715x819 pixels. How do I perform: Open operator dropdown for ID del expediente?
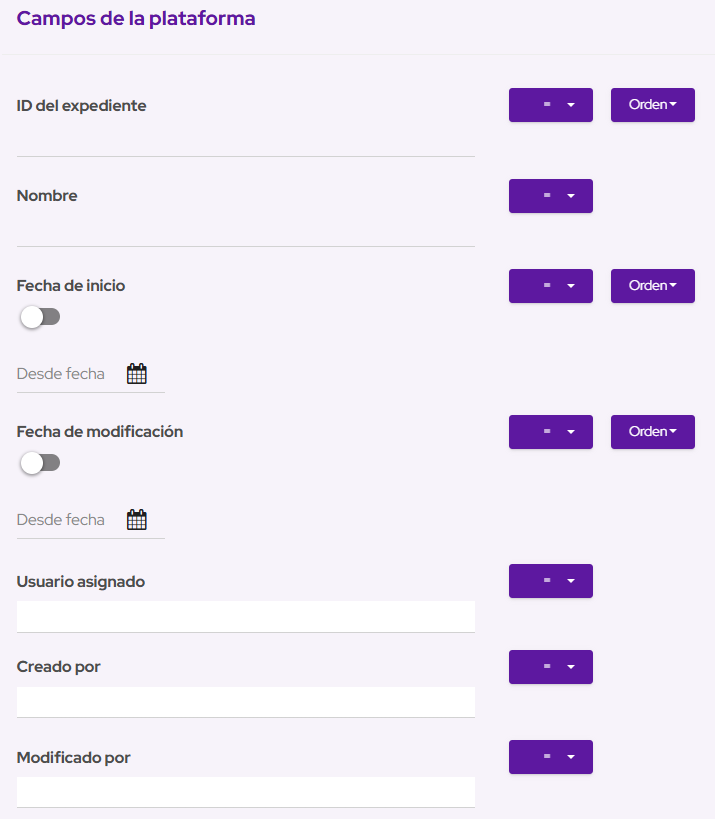(x=551, y=105)
